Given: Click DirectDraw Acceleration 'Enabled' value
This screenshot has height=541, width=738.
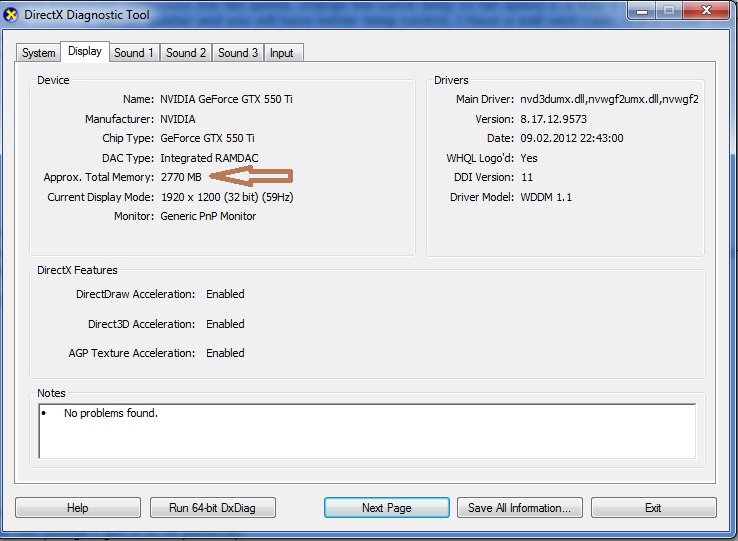Looking at the screenshot, I should [225, 294].
